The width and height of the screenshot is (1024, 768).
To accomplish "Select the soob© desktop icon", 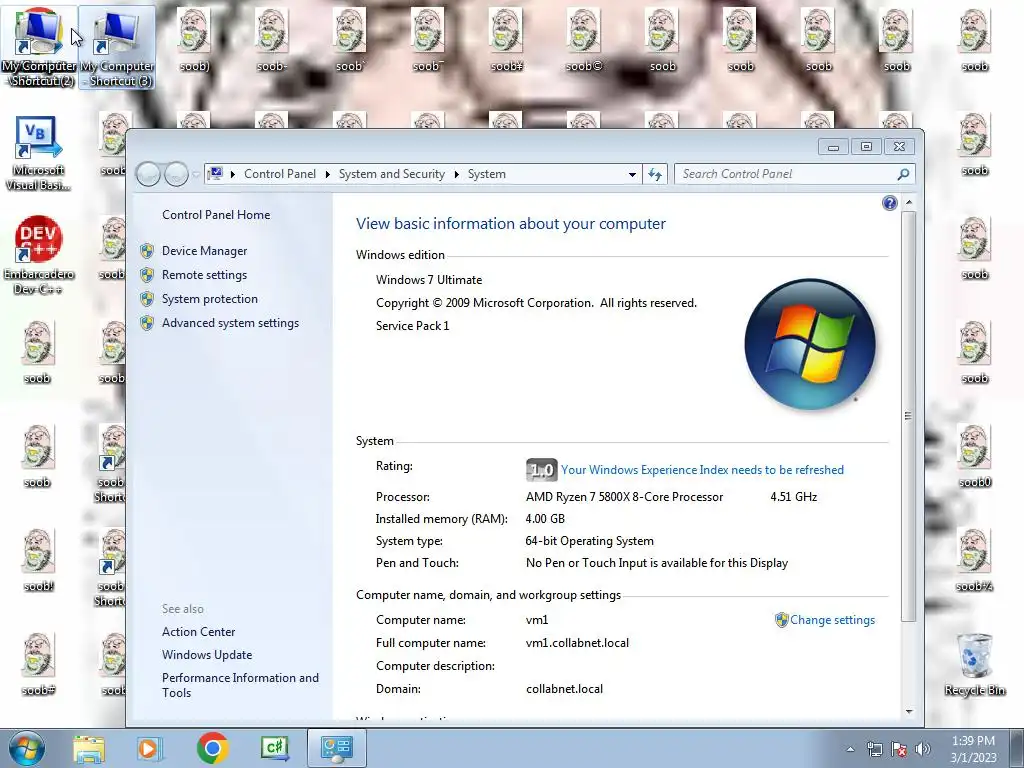I will [x=583, y=39].
